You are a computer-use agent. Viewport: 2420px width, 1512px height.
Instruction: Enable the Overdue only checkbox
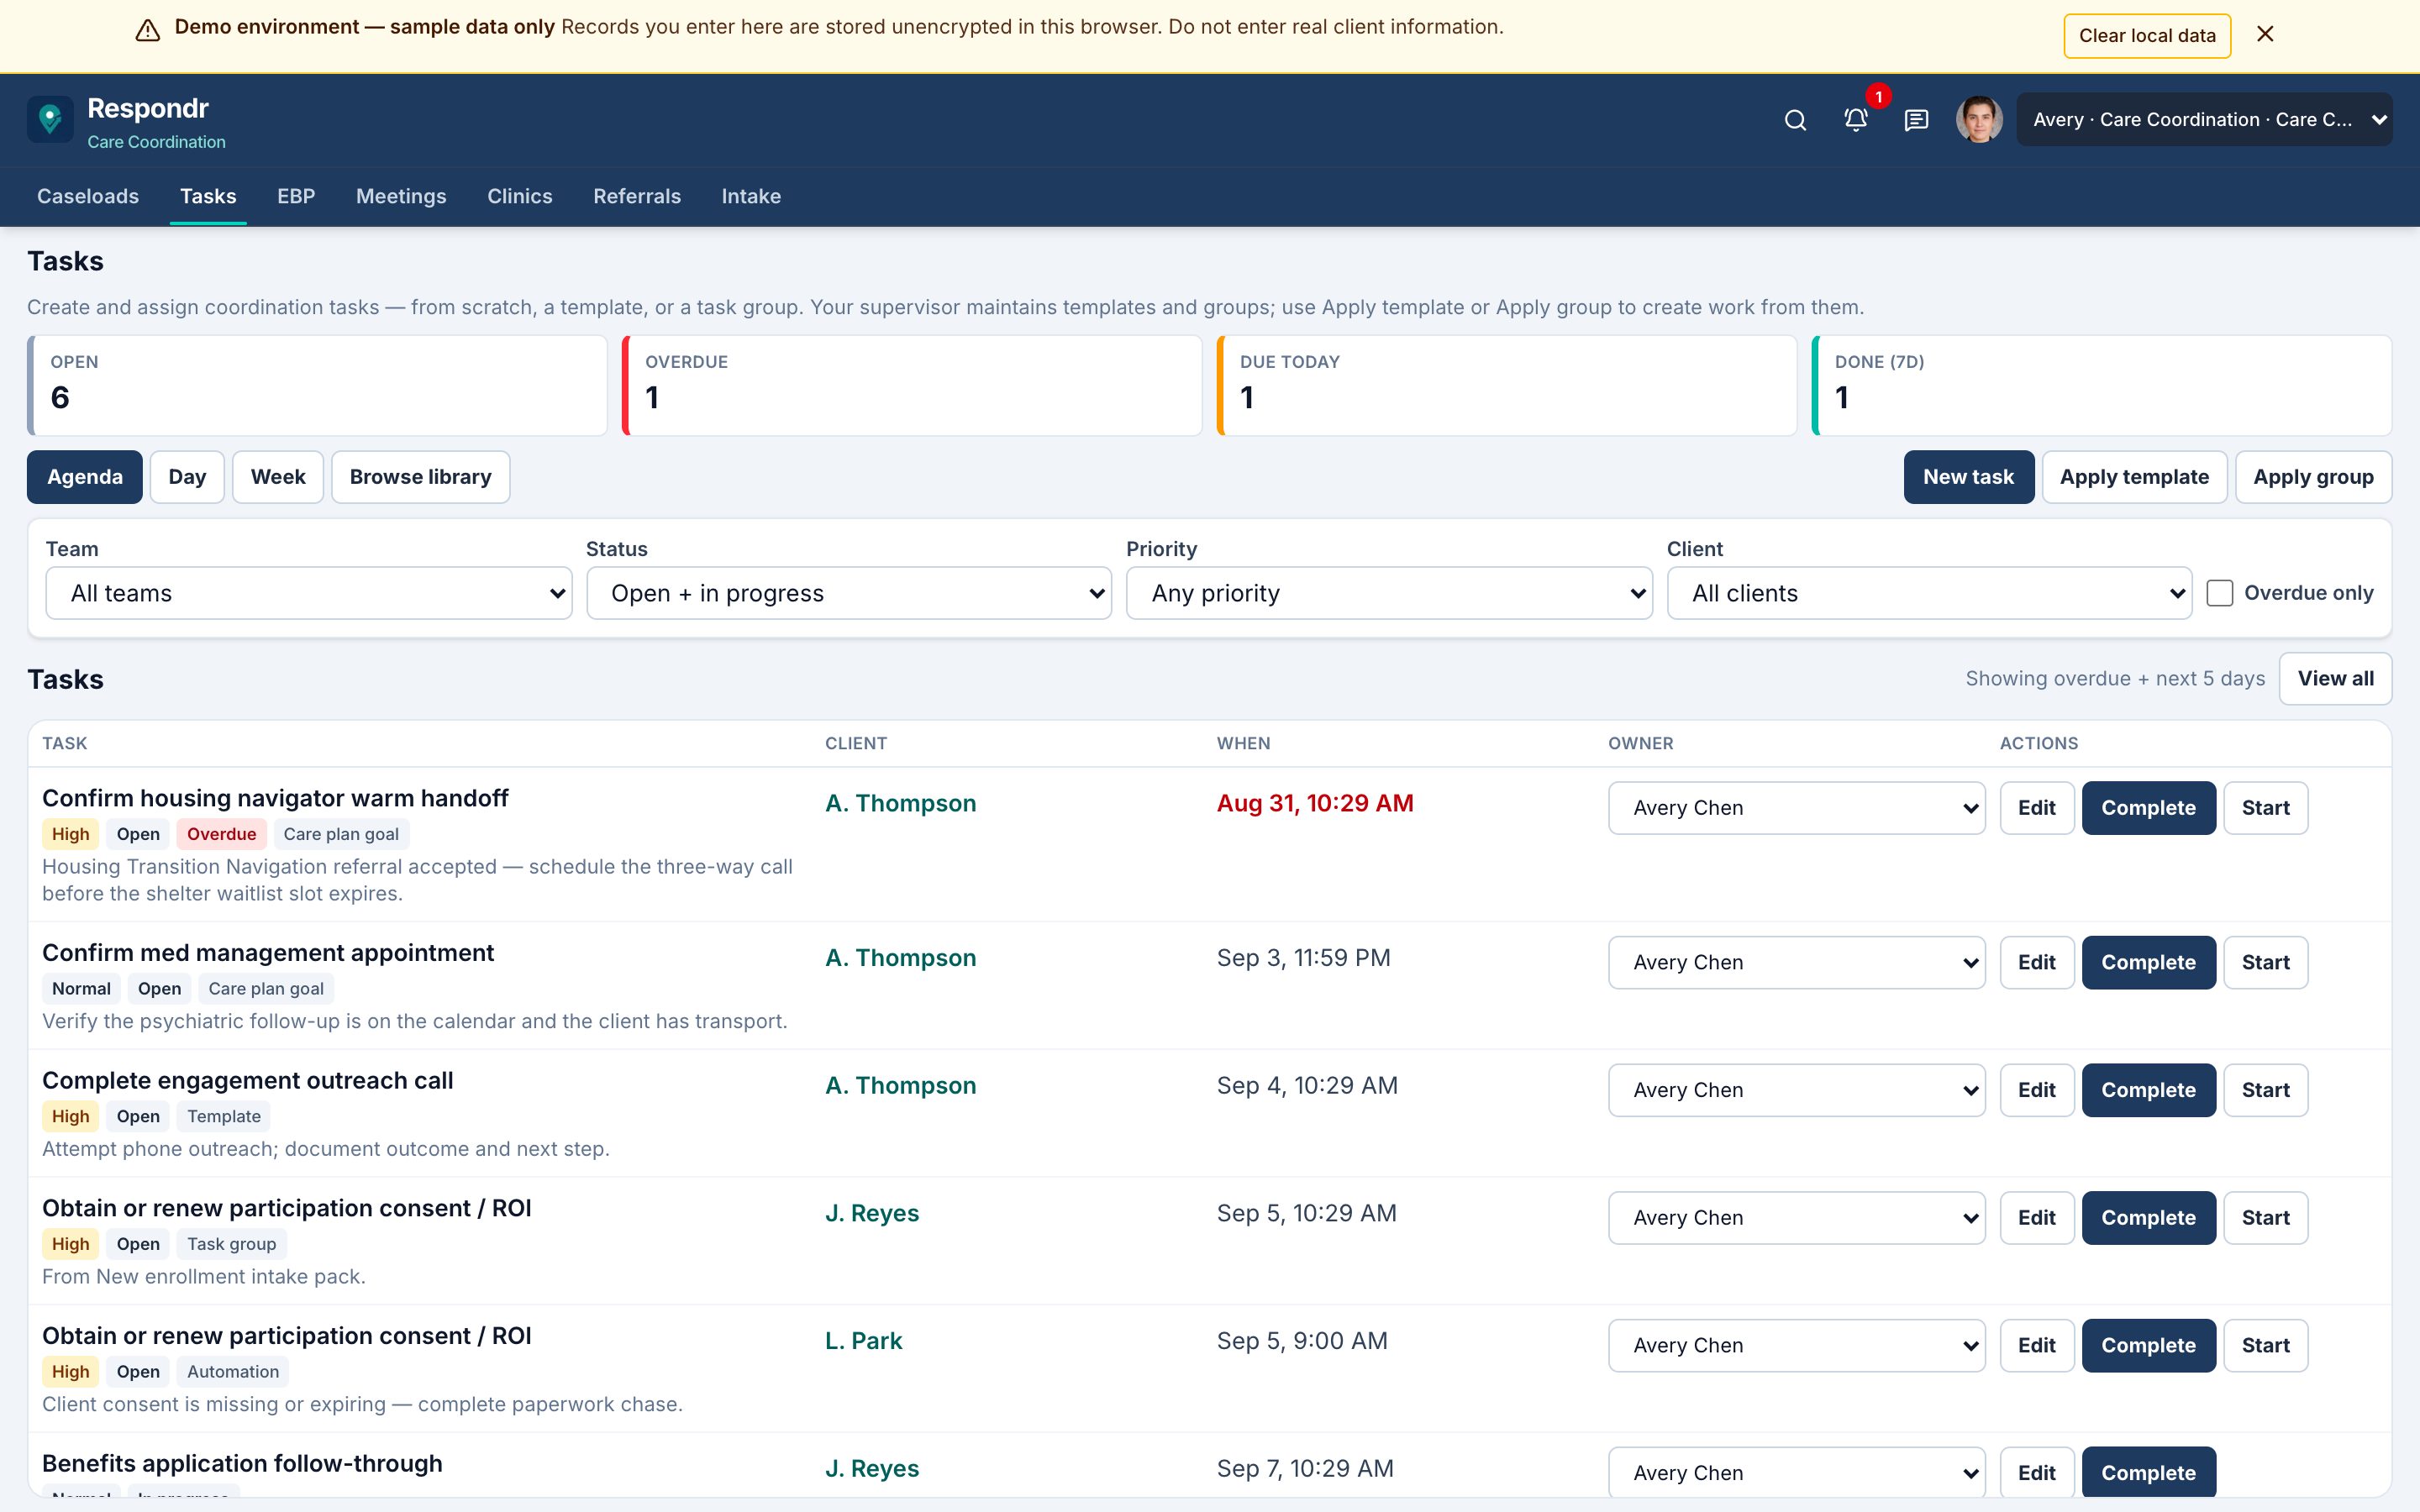(2219, 593)
